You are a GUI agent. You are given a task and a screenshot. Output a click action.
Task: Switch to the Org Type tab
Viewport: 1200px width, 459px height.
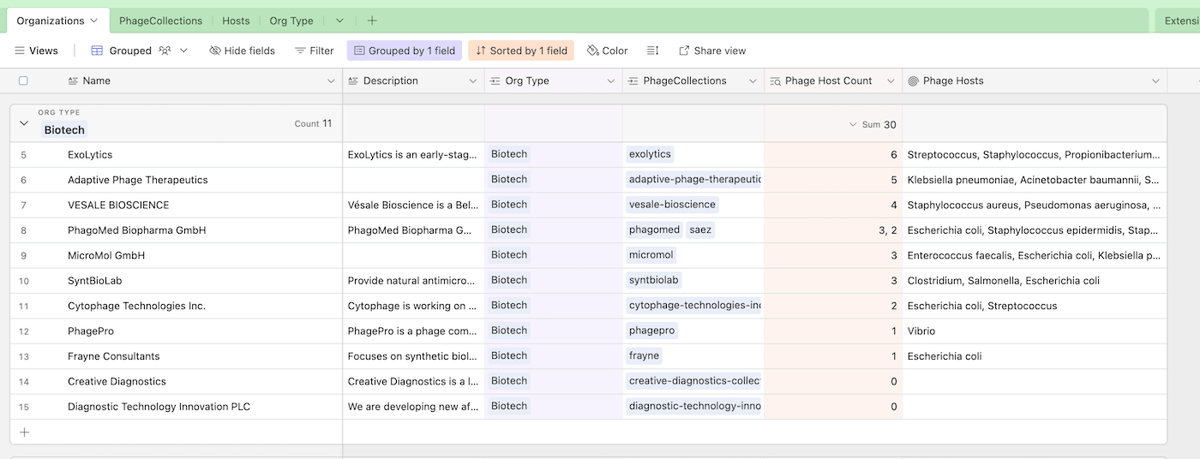[291, 21]
